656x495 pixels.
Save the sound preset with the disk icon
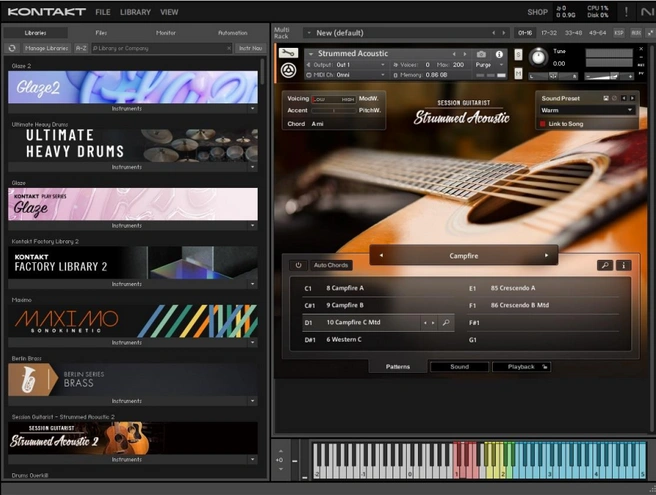[606, 98]
